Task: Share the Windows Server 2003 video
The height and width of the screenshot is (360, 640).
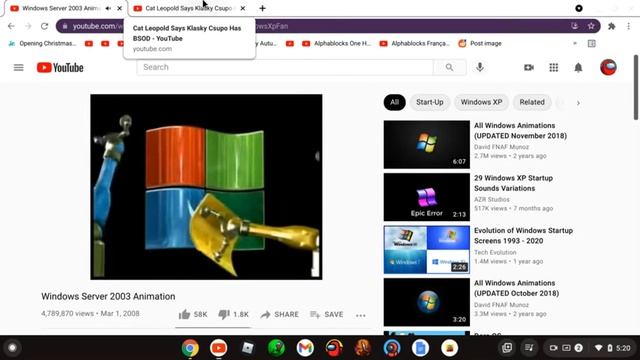Action: (280, 314)
